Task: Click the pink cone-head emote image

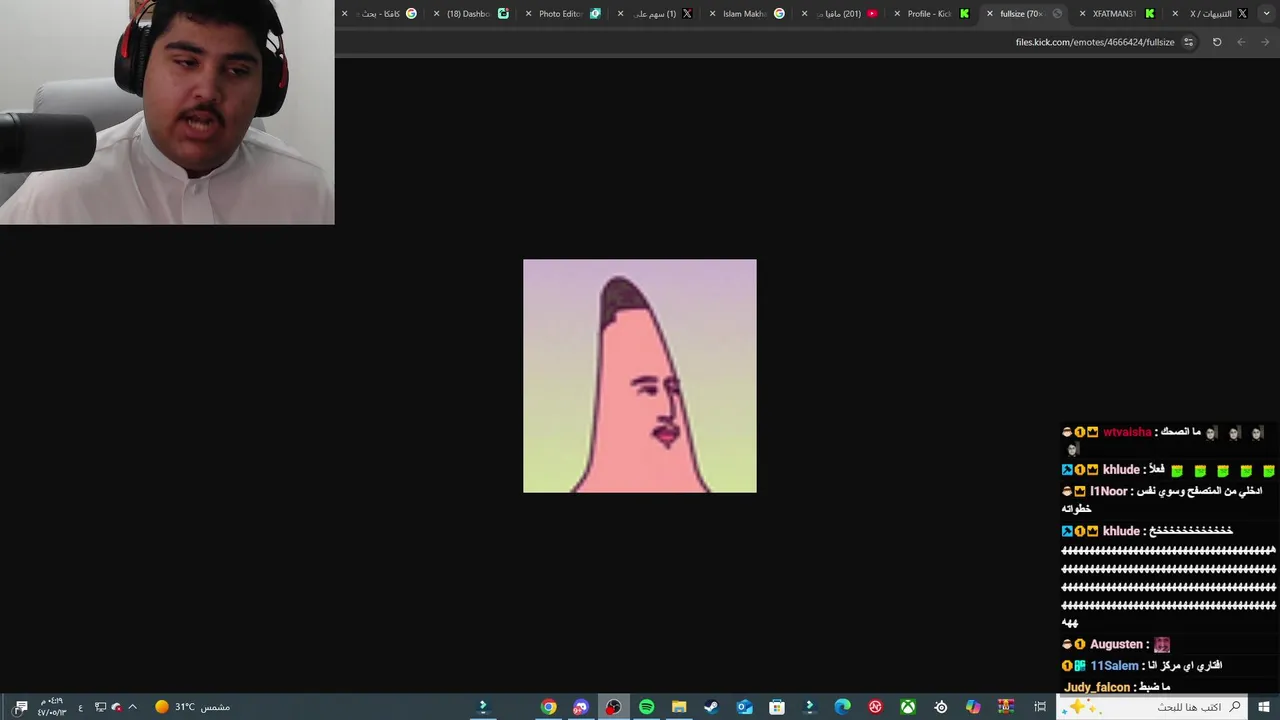Action: pyautogui.click(x=640, y=376)
